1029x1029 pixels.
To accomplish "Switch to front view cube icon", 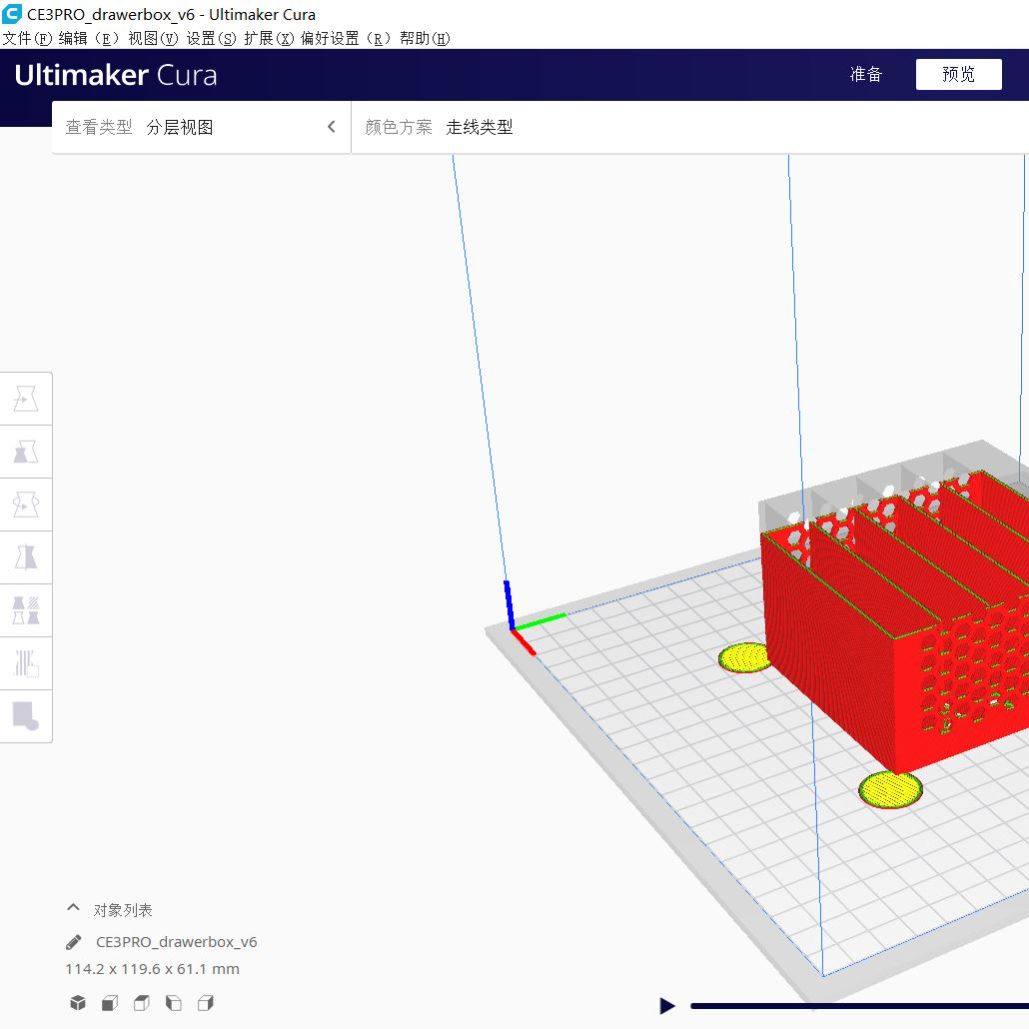I will pos(110,1003).
